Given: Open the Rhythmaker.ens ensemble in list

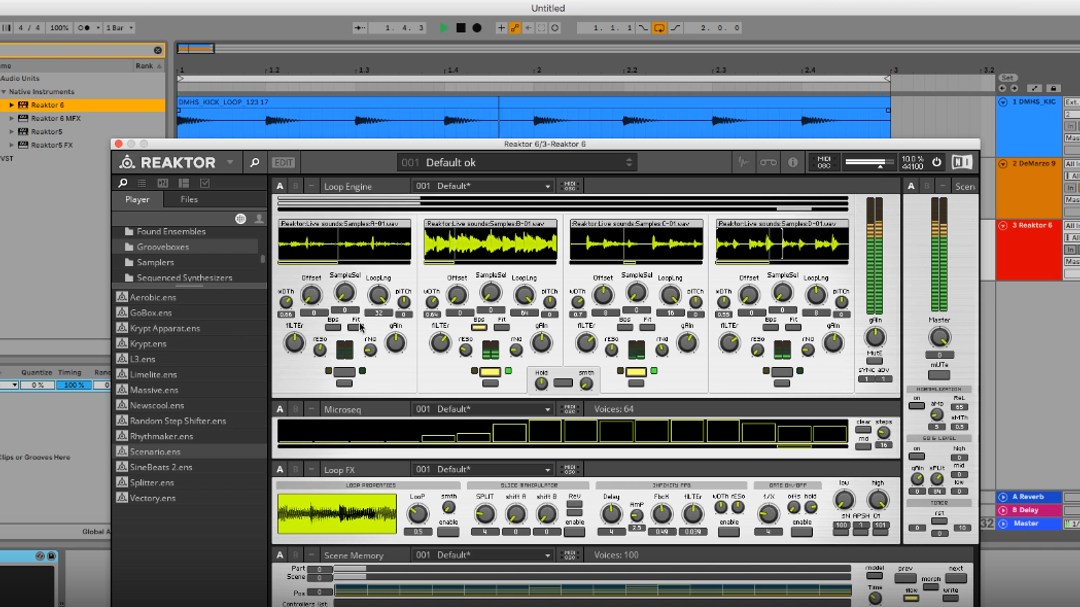Looking at the screenshot, I should coord(161,436).
